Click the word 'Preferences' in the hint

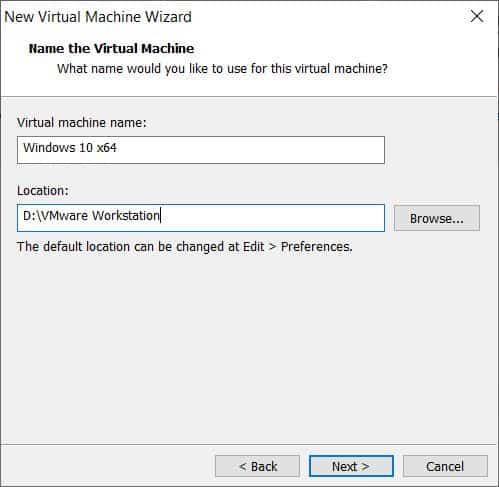316,247
